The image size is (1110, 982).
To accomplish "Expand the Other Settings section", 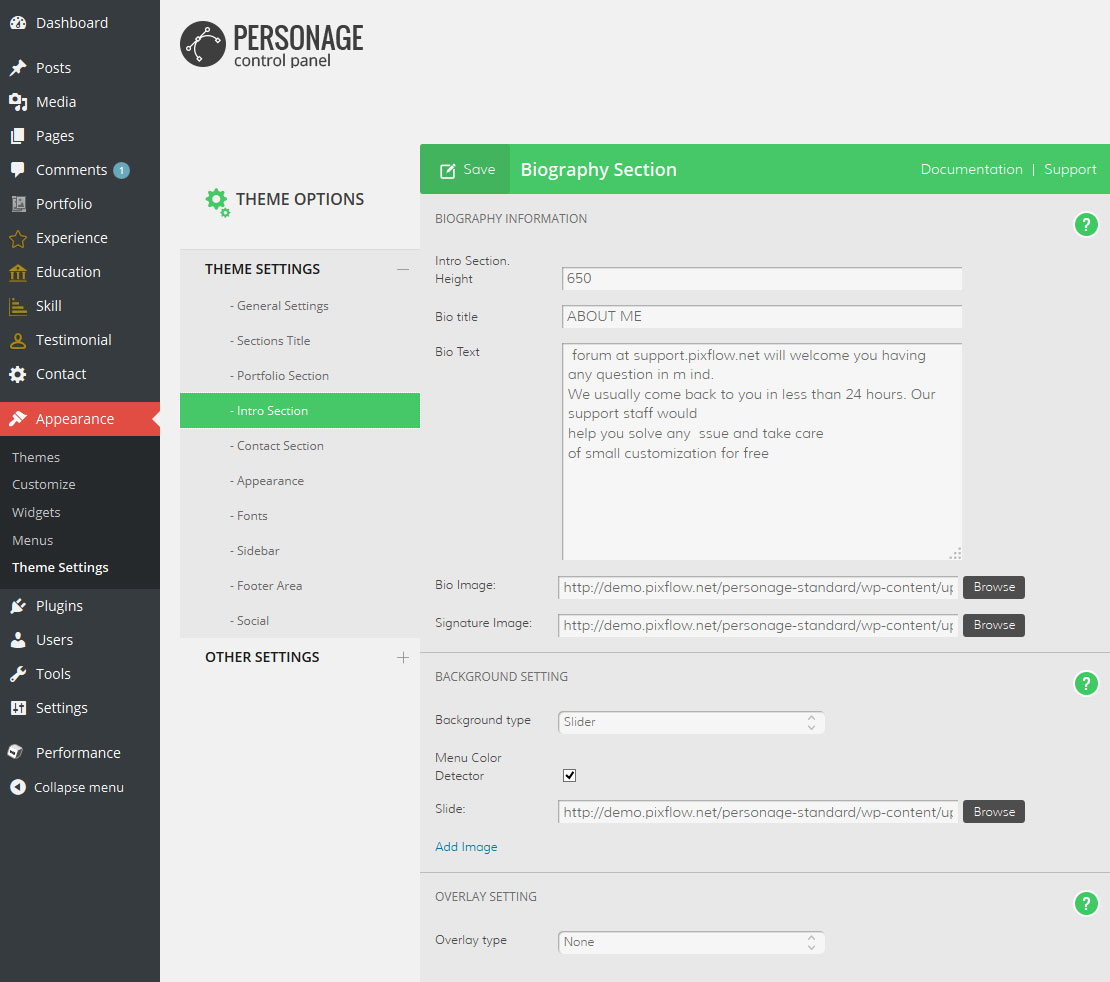I will click(x=403, y=657).
